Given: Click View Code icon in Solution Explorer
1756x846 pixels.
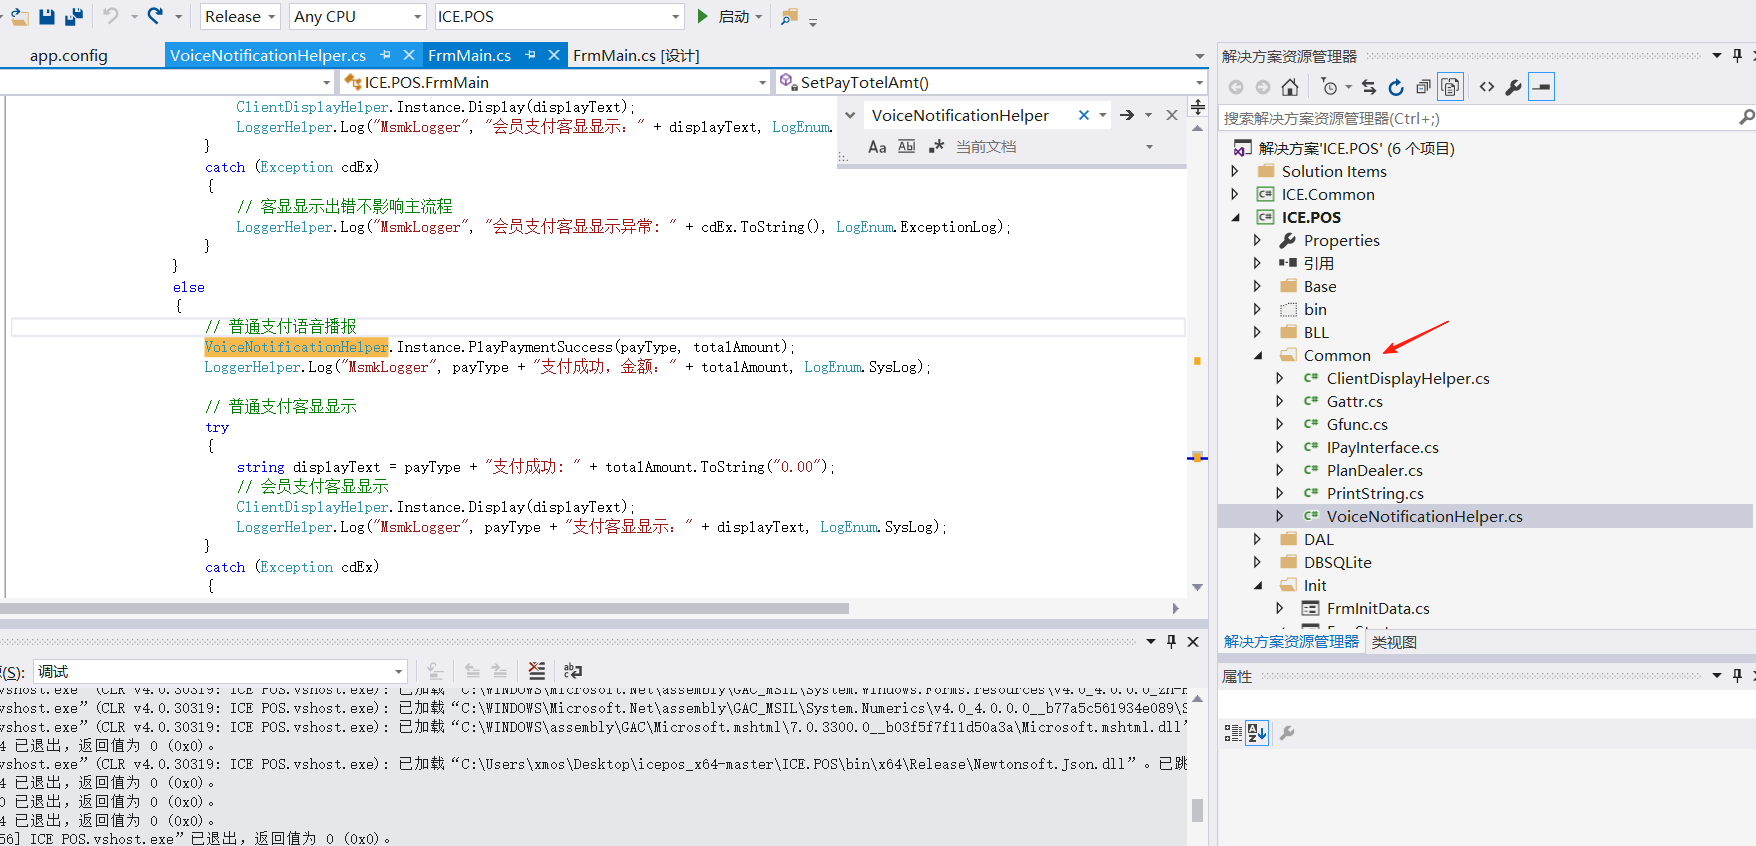Looking at the screenshot, I should coord(1487,87).
